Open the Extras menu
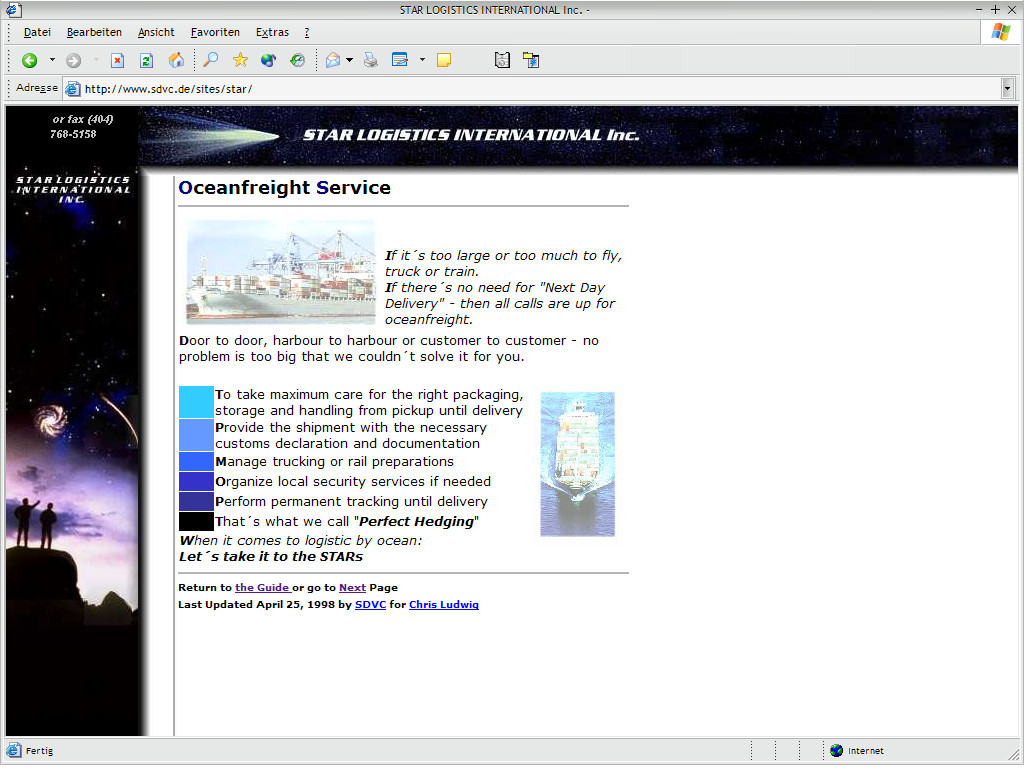 [x=272, y=32]
